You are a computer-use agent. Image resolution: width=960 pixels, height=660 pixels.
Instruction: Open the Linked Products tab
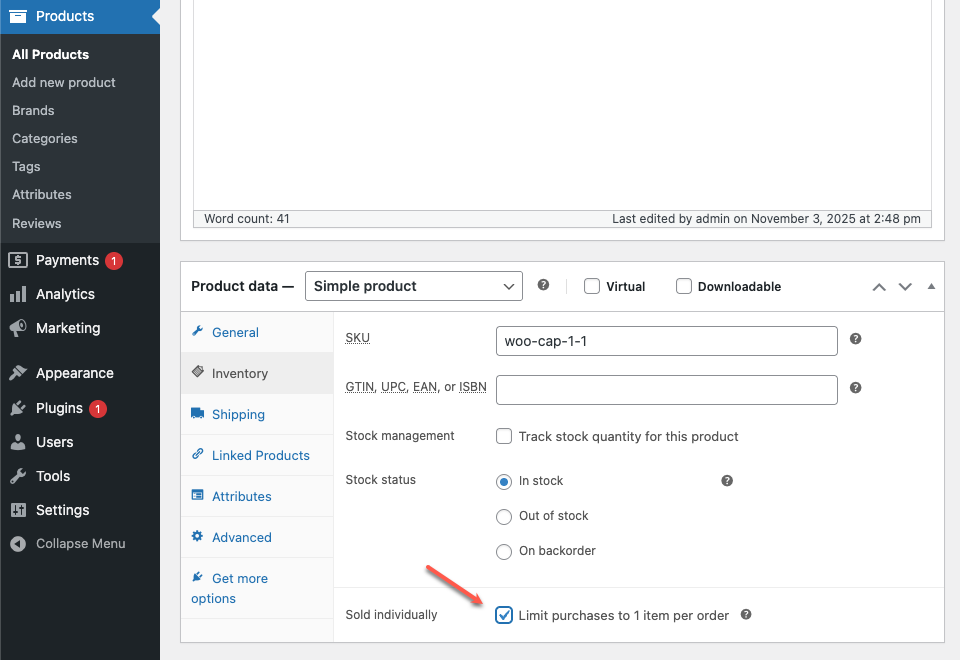260,455
